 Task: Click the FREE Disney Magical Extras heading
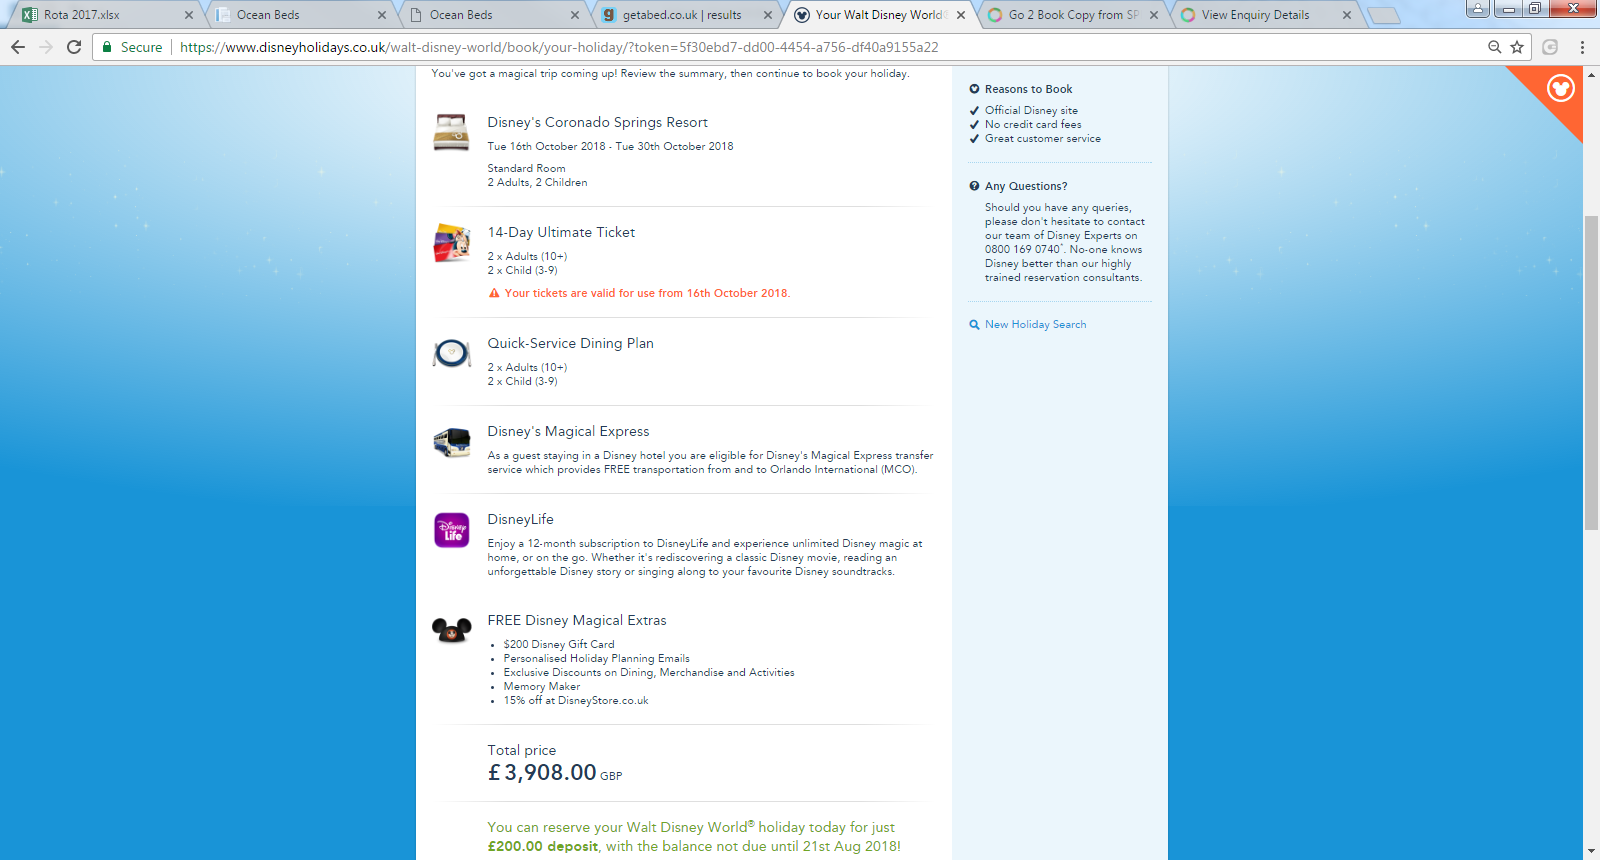(x=576, y=620)
